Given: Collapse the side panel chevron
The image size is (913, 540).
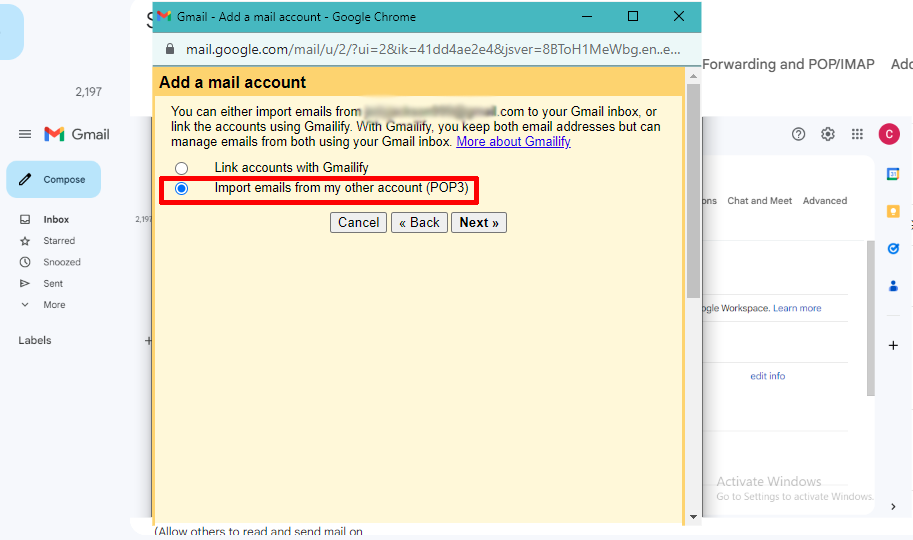Looking at the screenshot, I should (x=893, y=507).
